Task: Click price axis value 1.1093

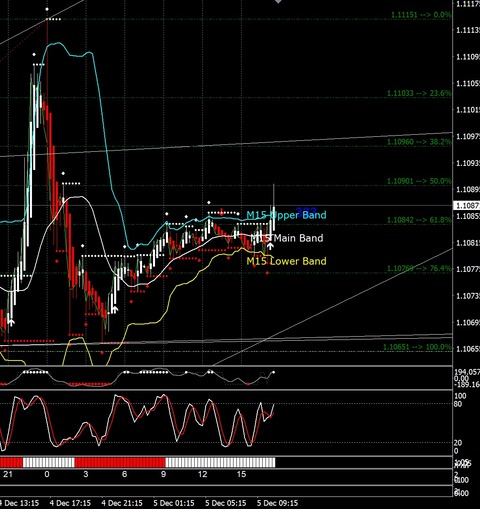Action: tap(468, 163)
